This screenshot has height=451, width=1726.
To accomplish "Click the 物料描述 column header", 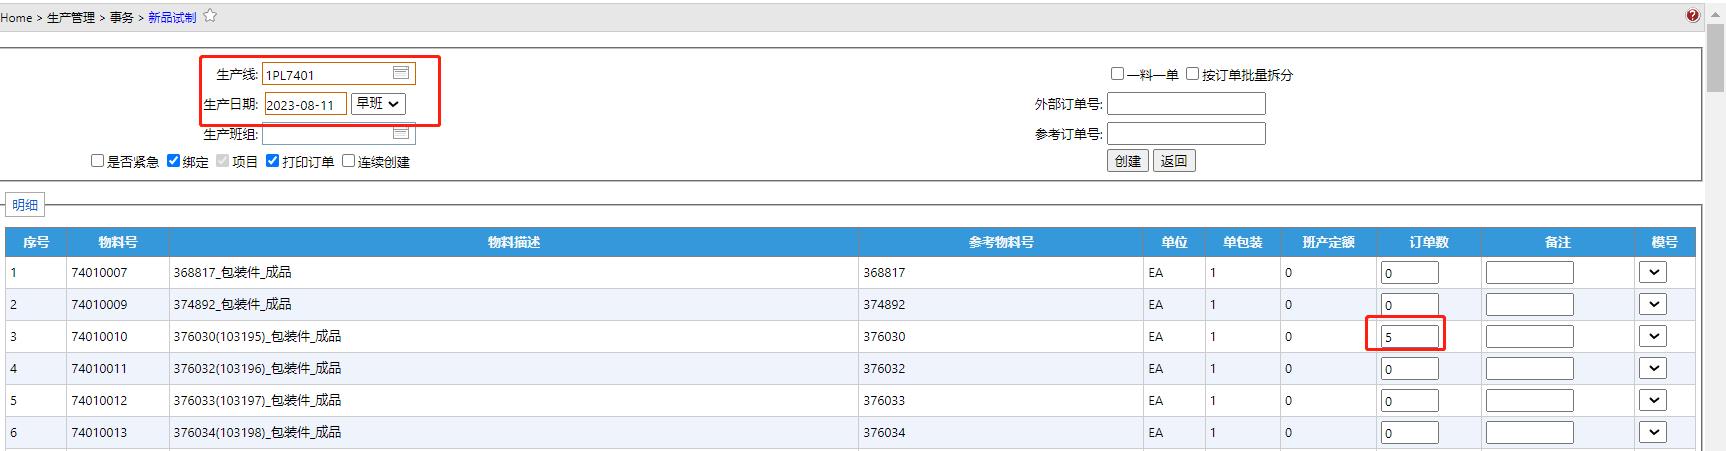I will point(514,242).
